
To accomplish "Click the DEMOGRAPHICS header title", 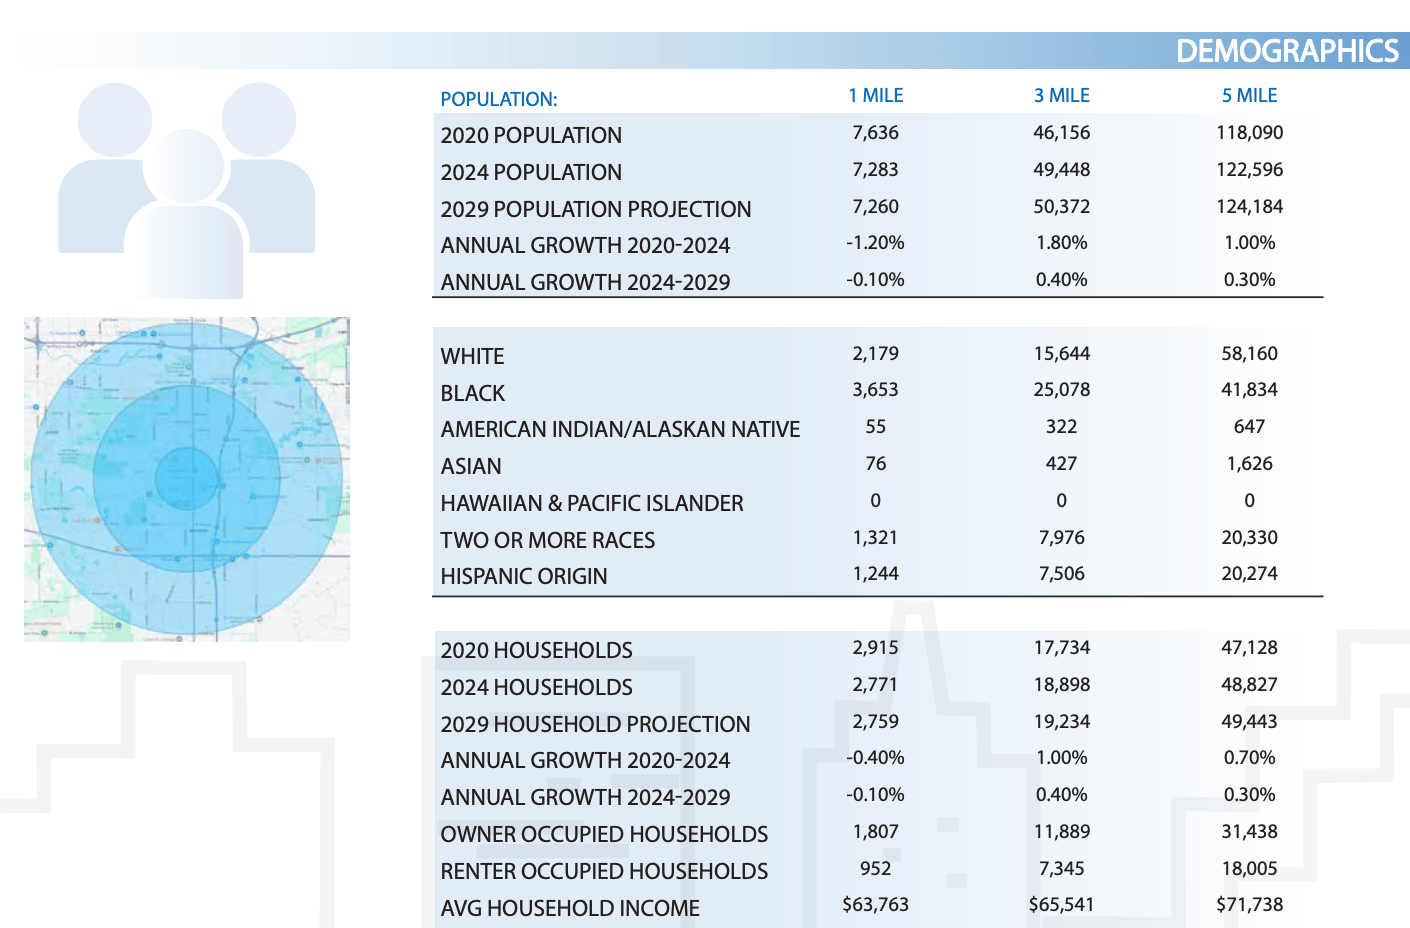I will click(x=1287, y=51).
